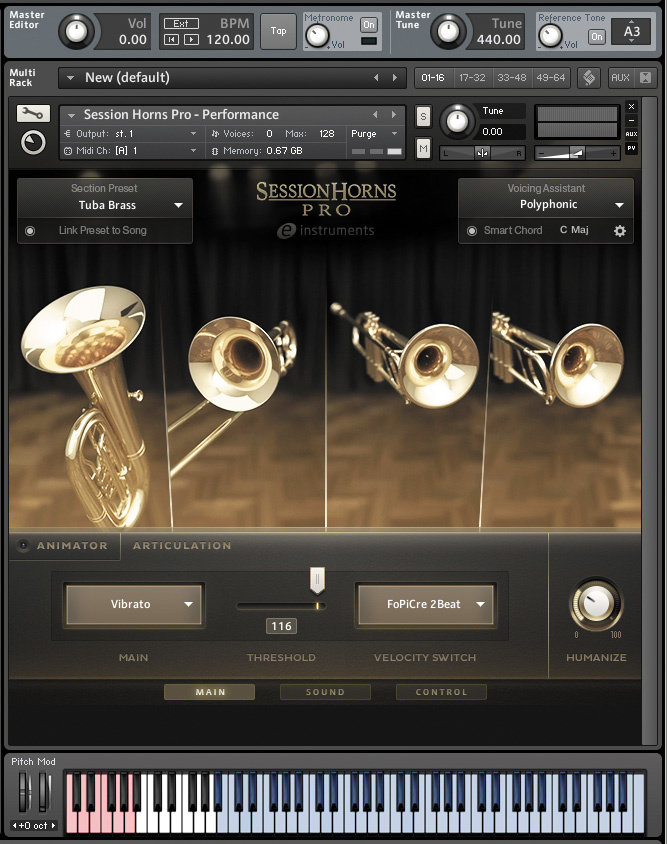Click the BPM value 120.00
Viewport: 667px width, 844px height.
(x=228, y=39)
